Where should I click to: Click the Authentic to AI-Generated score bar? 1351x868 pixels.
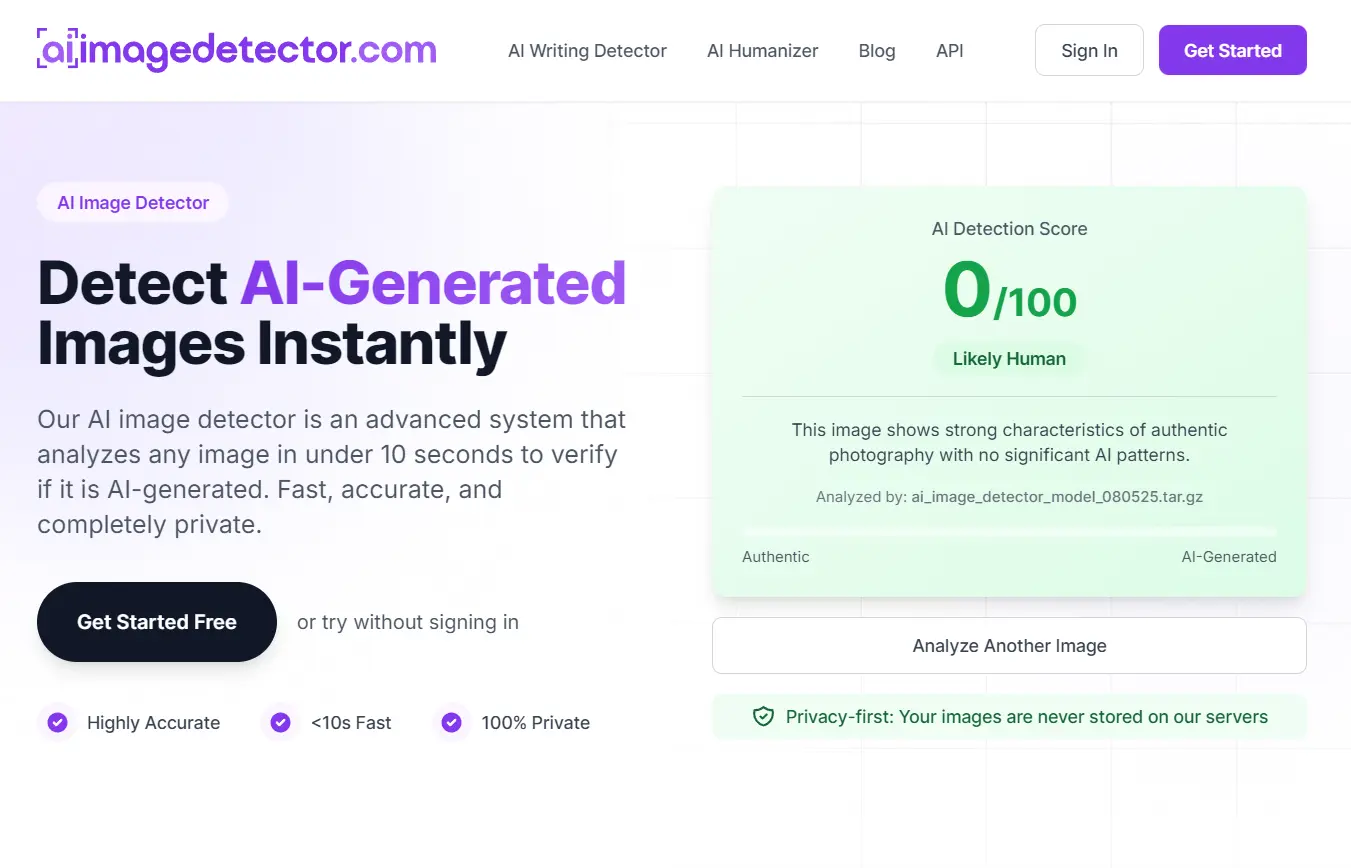(x=1009, y=531)
